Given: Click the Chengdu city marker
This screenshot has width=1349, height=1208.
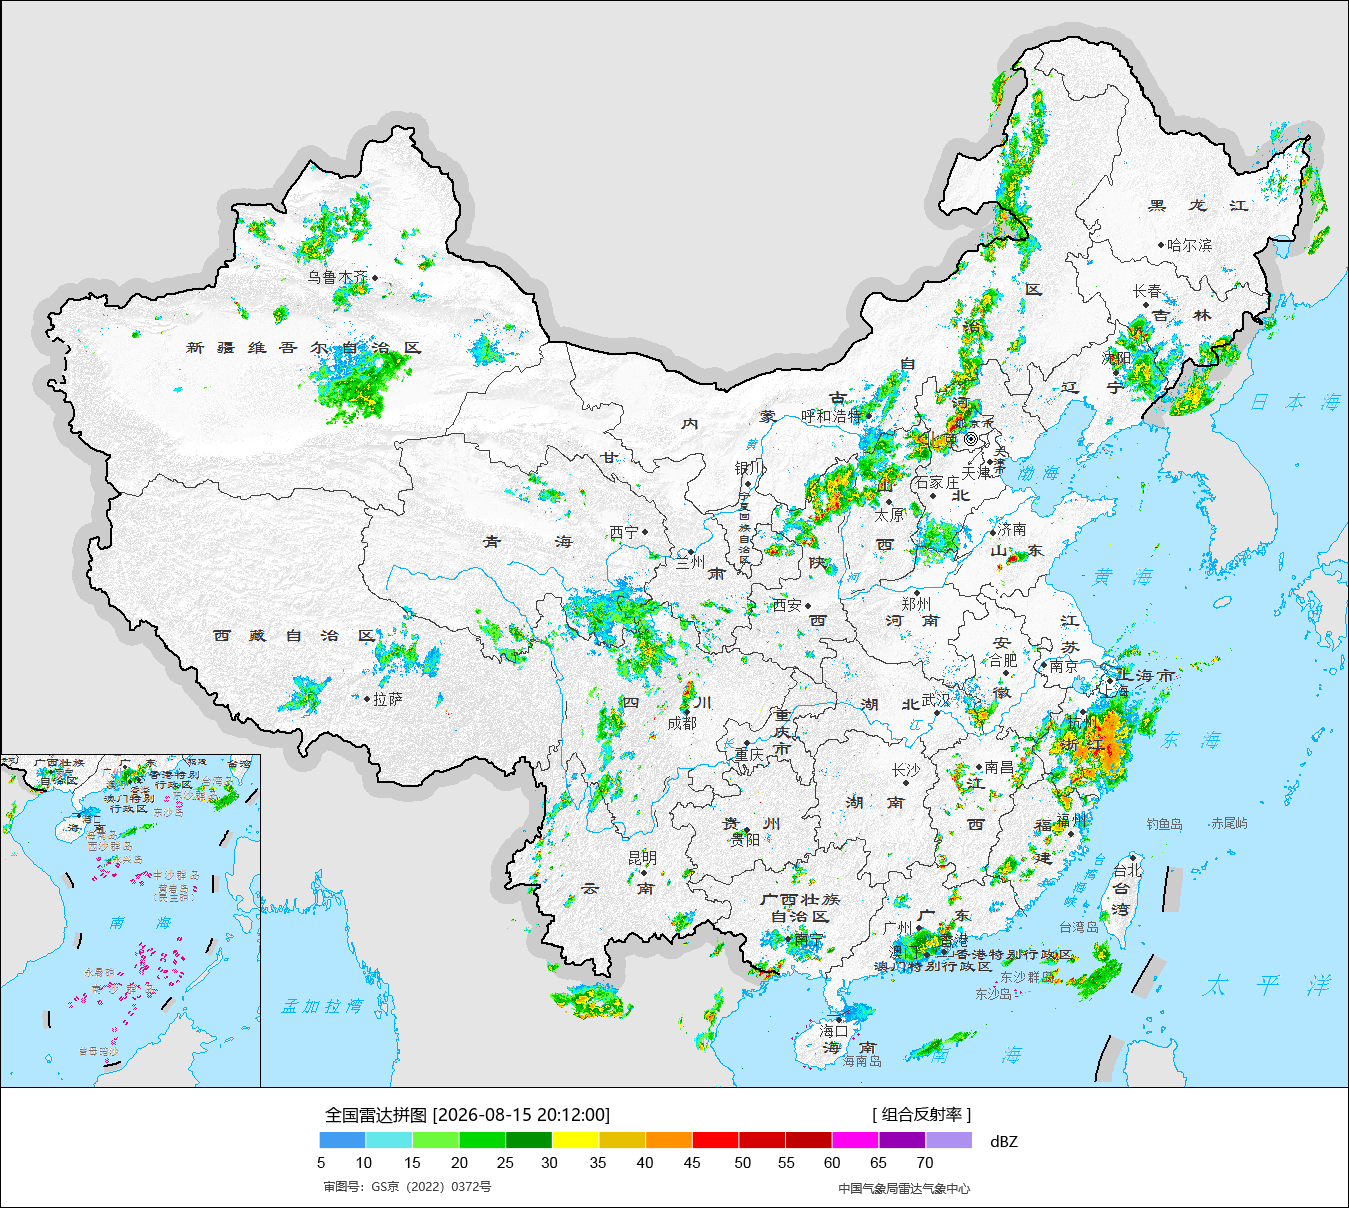Looking at the screenshot, I should pyautogui.click(x=686, y=712).
